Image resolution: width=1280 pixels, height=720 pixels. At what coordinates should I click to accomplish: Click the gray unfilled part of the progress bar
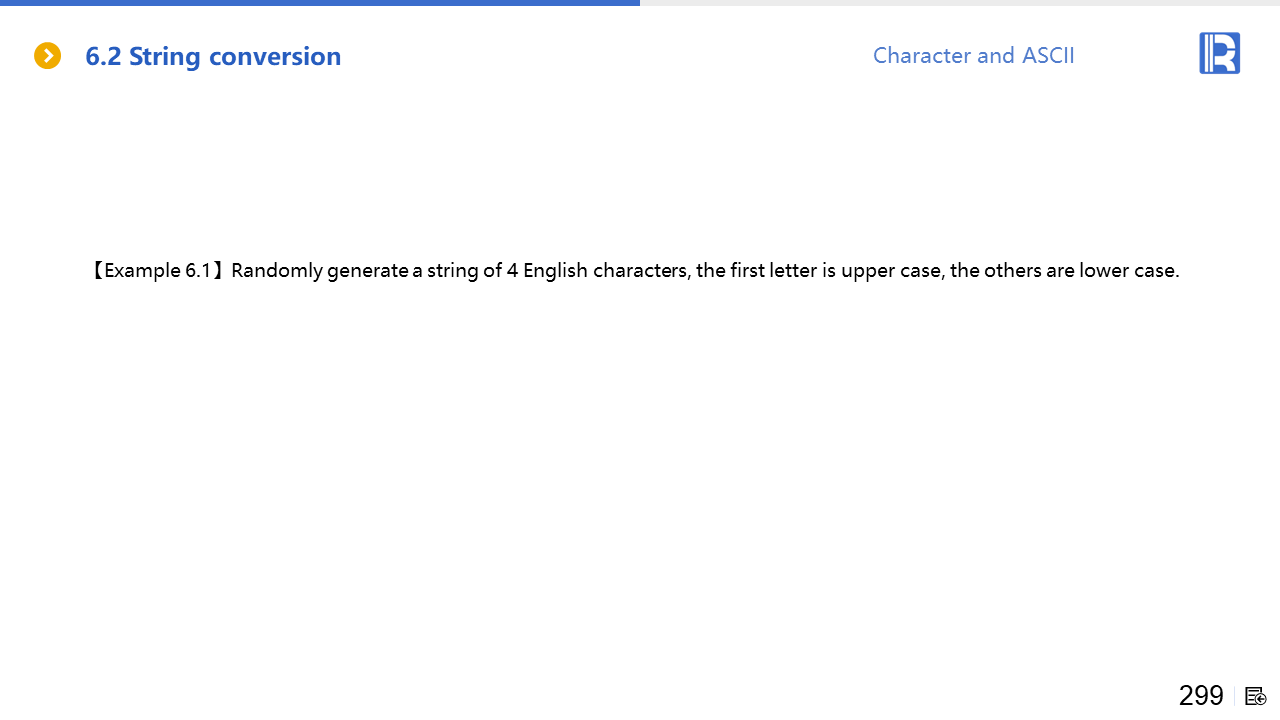point(960,3)
